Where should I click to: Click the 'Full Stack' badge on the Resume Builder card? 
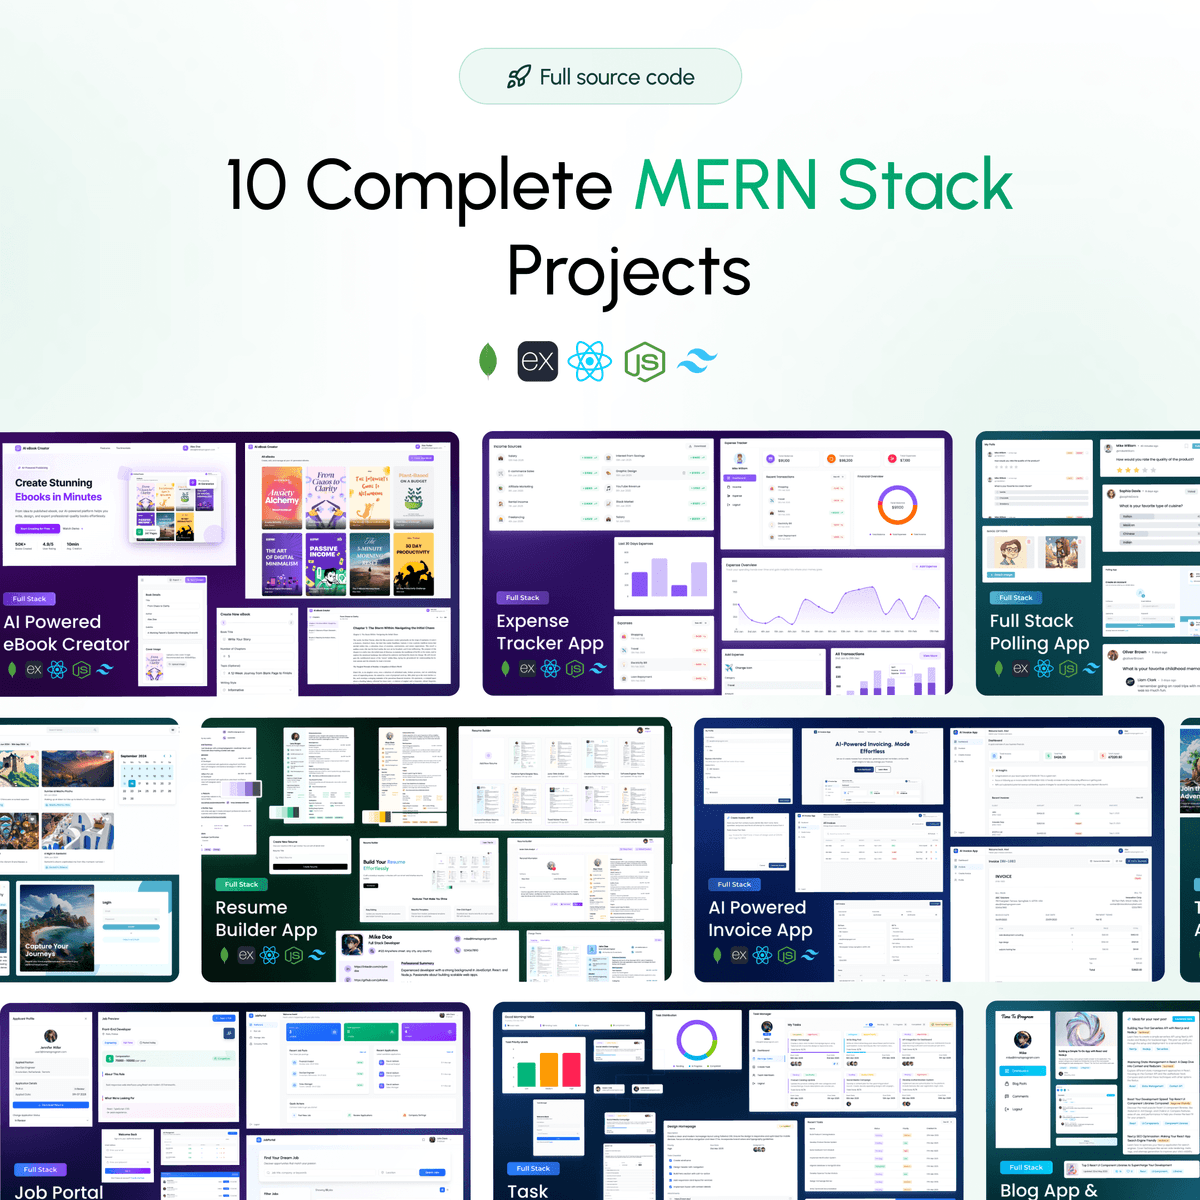coord(241,884)
